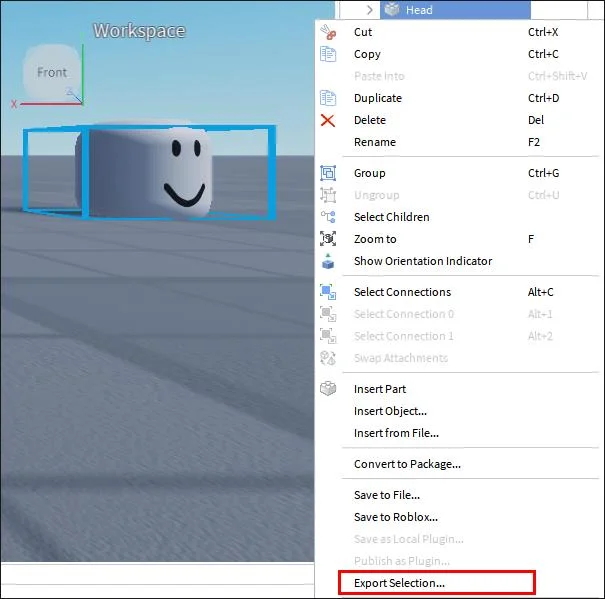Click the Select Connections icon
This screenshot has height=599, width=605.
pos(328,292)
